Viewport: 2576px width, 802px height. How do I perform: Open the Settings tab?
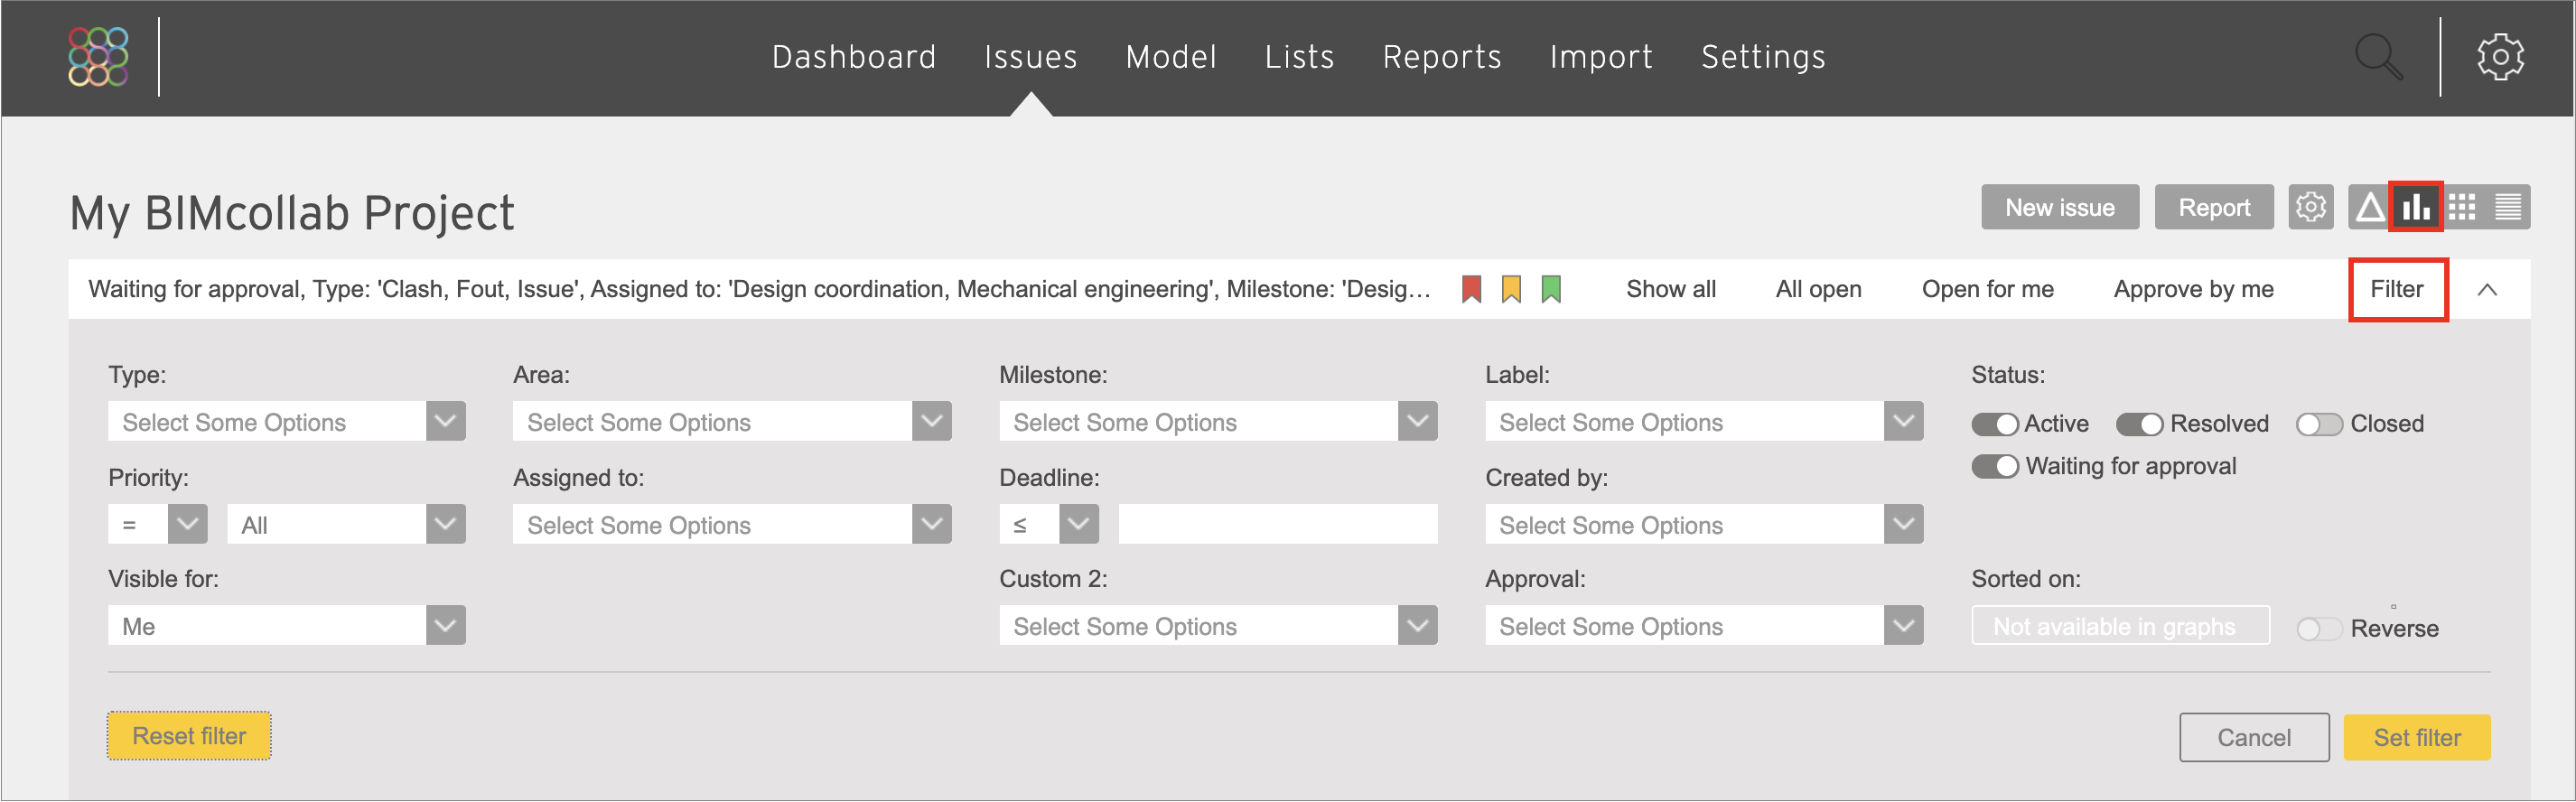(1763, 57)
